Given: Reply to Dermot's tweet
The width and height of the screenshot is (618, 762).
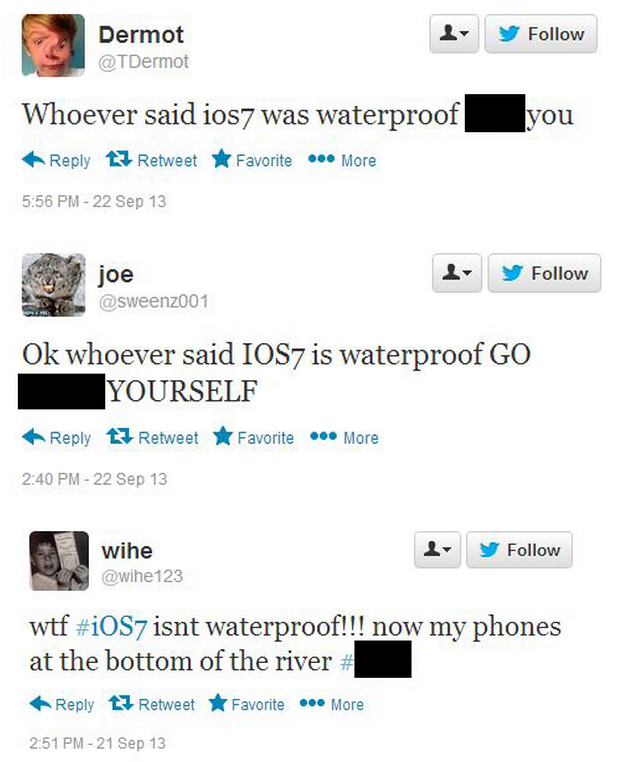Looking at the screenshot, I should coord(56,160).
